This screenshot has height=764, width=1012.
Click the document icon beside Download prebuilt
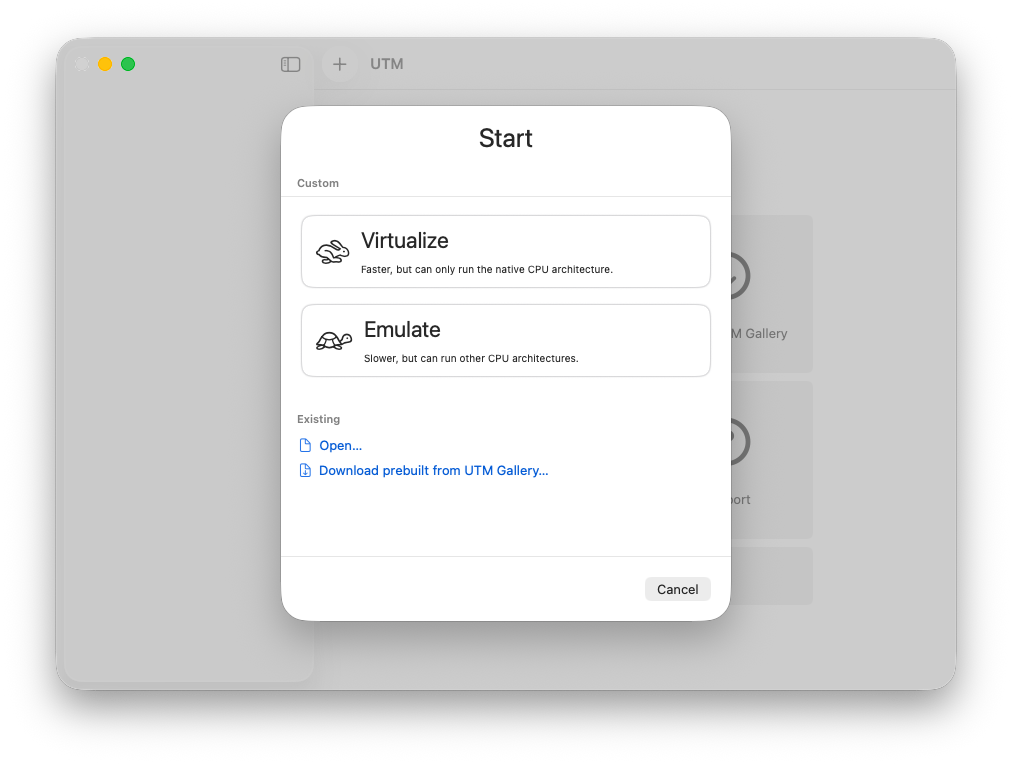[305, 470]
